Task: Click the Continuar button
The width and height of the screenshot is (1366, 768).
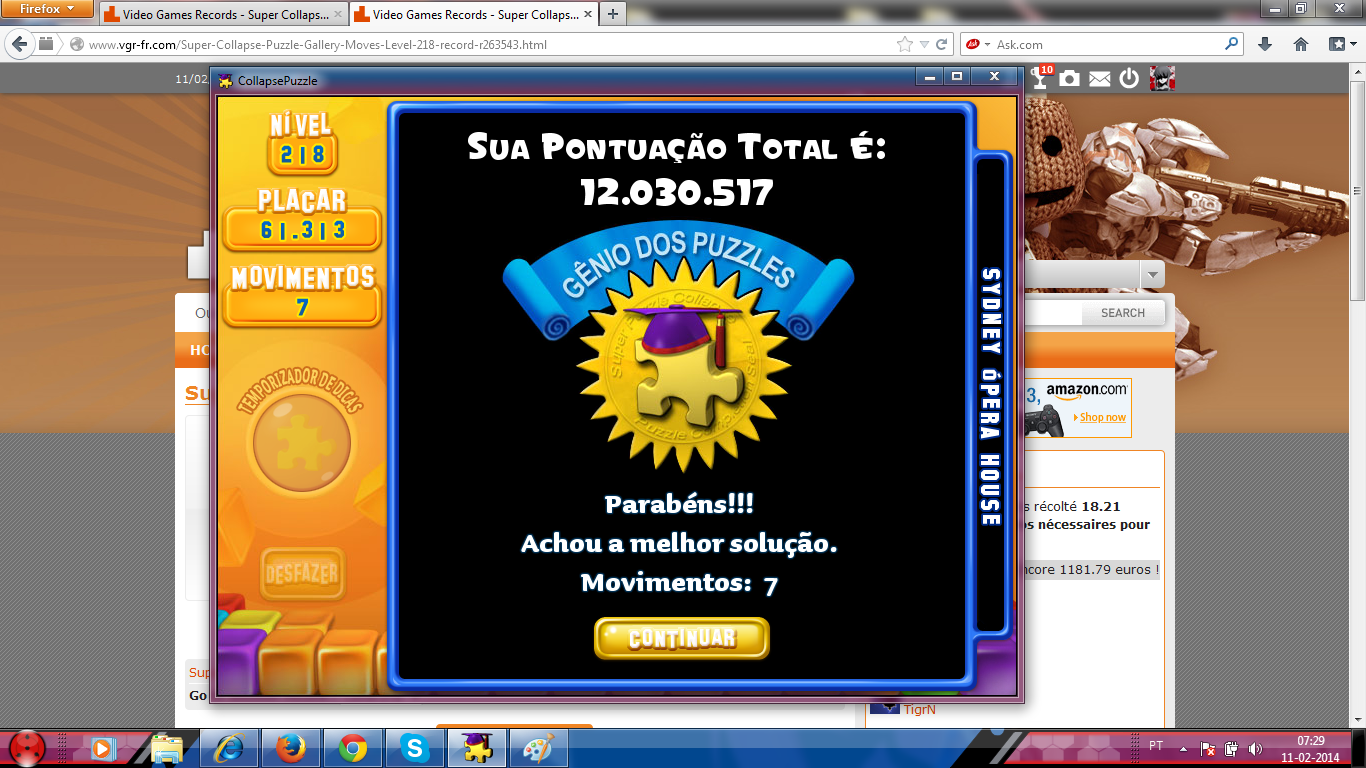Action: point(681,638)
